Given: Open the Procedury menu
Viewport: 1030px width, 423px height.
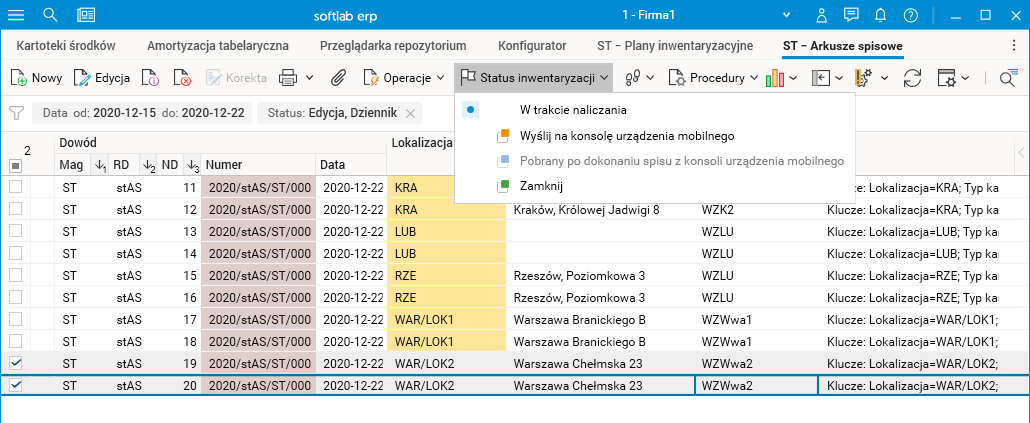Looking at the screenshot, I should [713, 78].
